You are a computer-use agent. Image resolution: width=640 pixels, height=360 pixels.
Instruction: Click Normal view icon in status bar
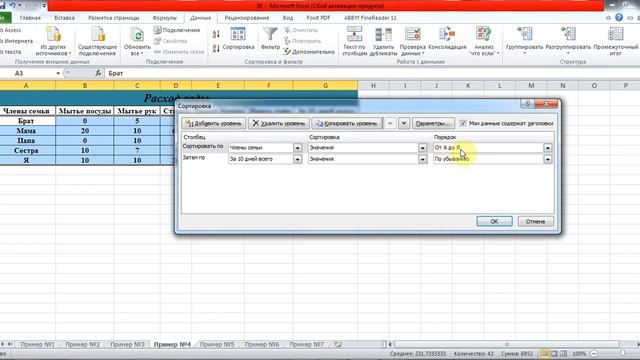[544, 353]
